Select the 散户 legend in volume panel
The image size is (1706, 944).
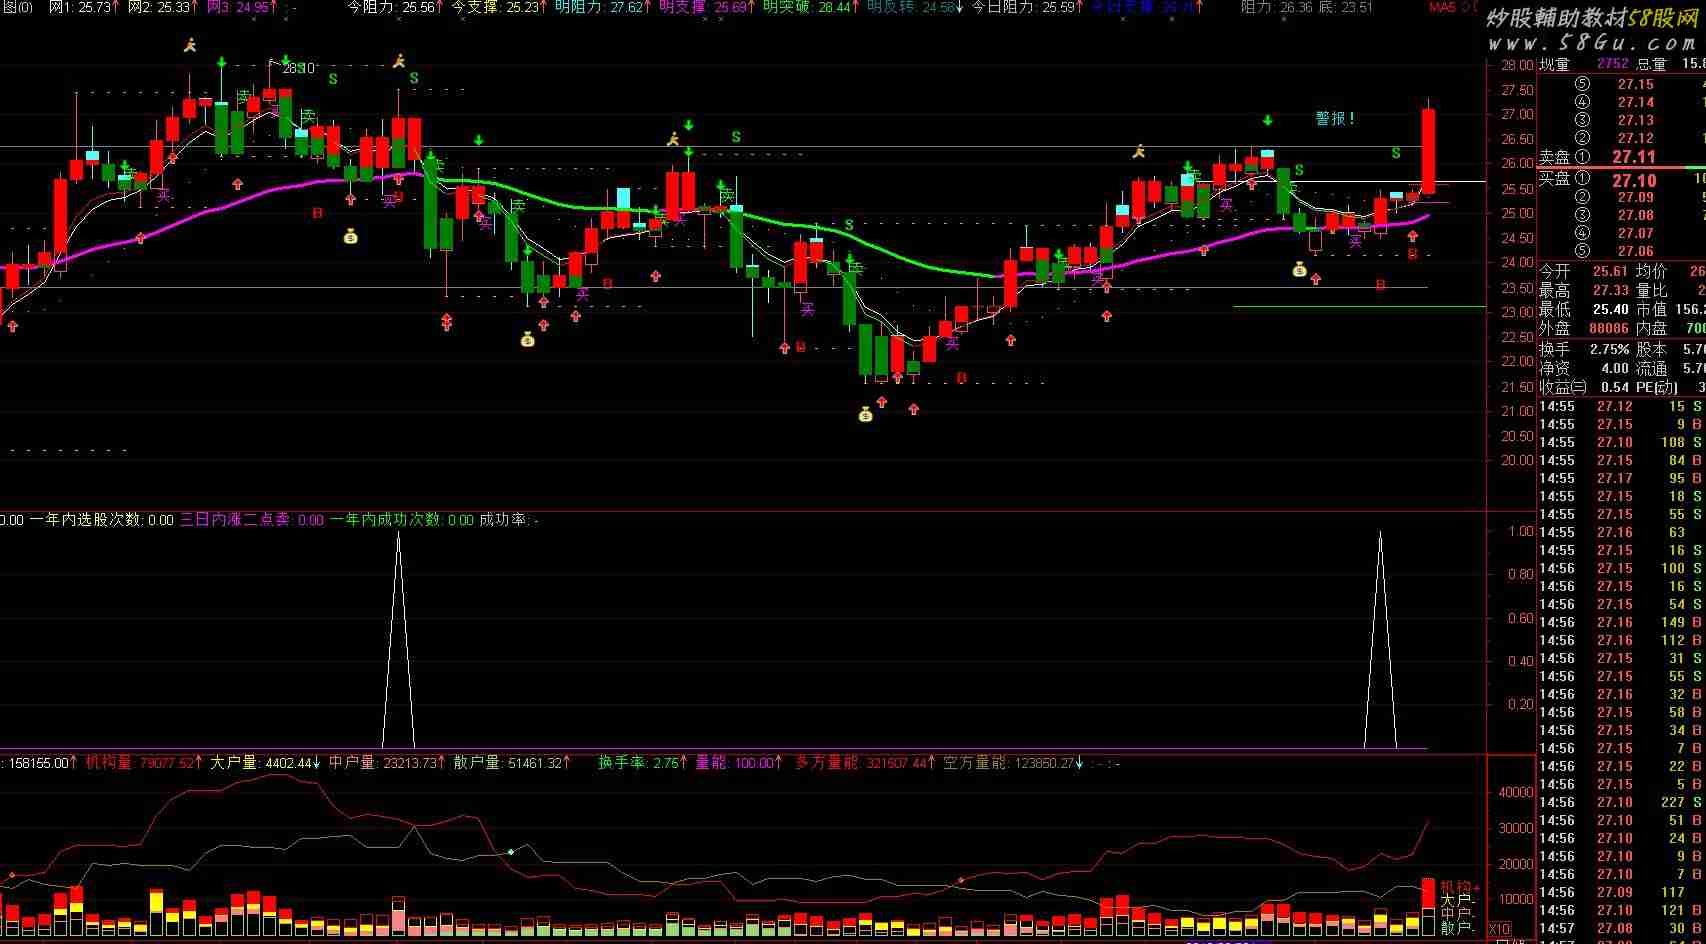click(1456, 929)
